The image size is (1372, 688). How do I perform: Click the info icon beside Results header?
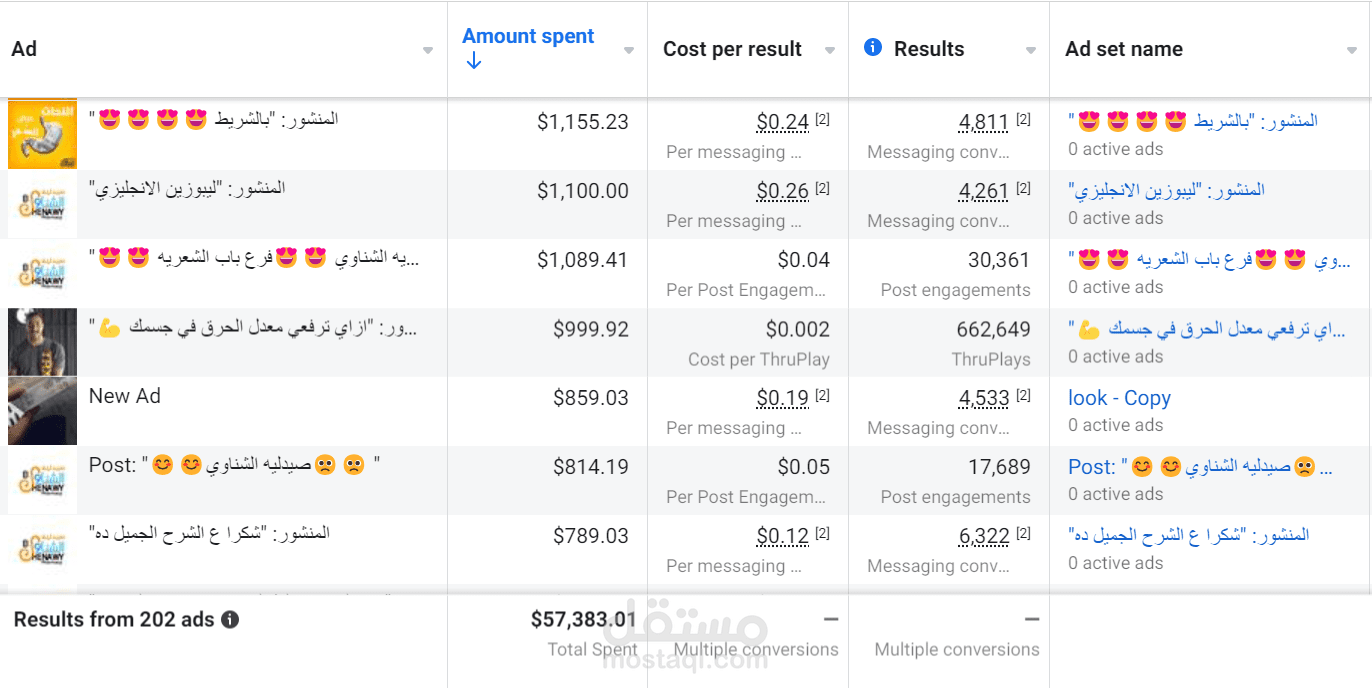point(873,47)
